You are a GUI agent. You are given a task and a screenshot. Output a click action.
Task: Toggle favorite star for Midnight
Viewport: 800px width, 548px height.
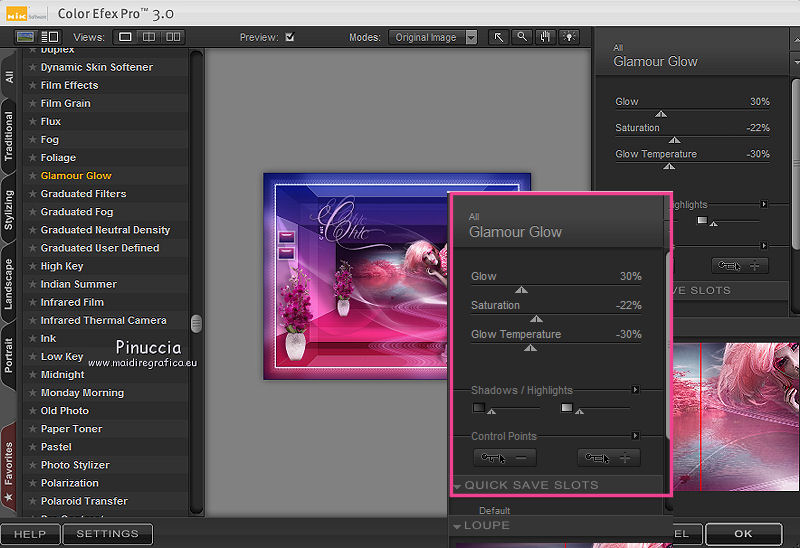pyautogui.click(x=33, y=375)
